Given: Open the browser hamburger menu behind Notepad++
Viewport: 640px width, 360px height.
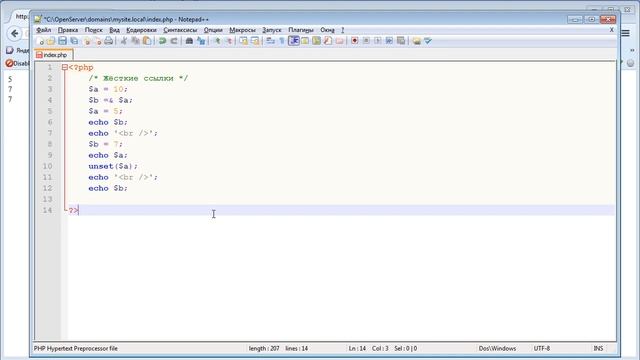Looking at the screenshot, I should [x=626, y=33].
